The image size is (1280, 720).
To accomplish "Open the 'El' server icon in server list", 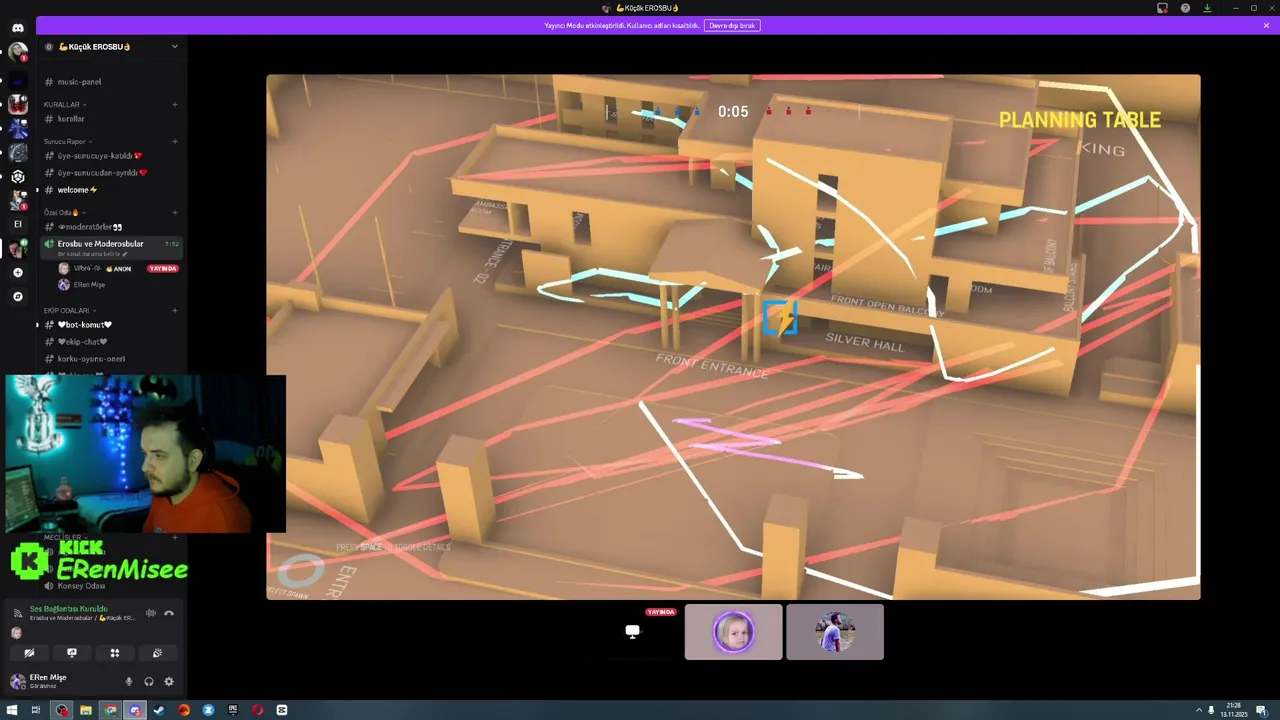I will tap(17, 224).
